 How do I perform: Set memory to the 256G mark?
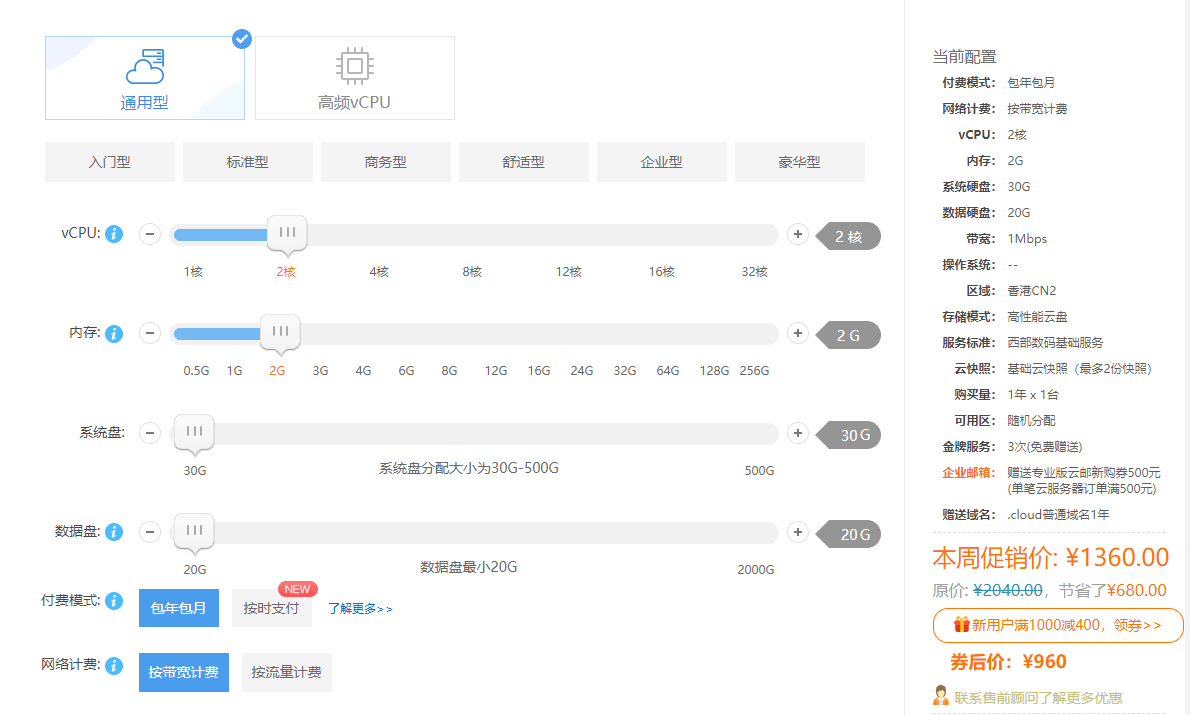click(x=754, y=370)
